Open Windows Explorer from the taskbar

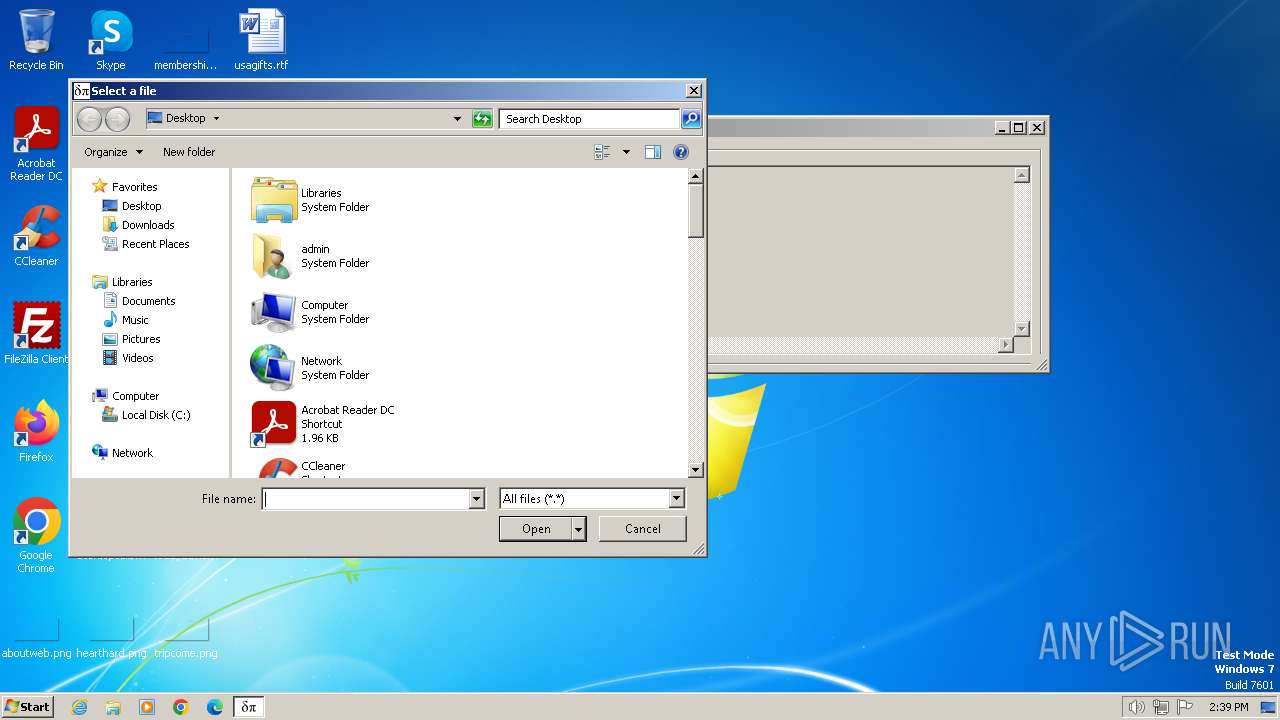pos(113,707)
